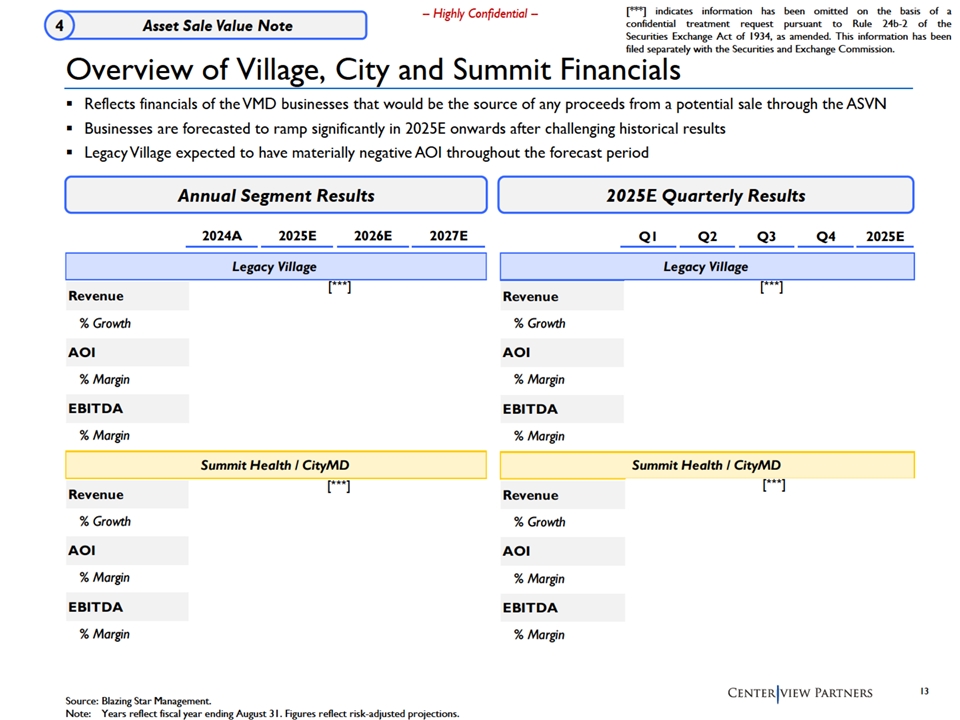Click the Centerview Partners logo text
The width and height of the screenshot is (960, 720).
(x=800, y=693)
